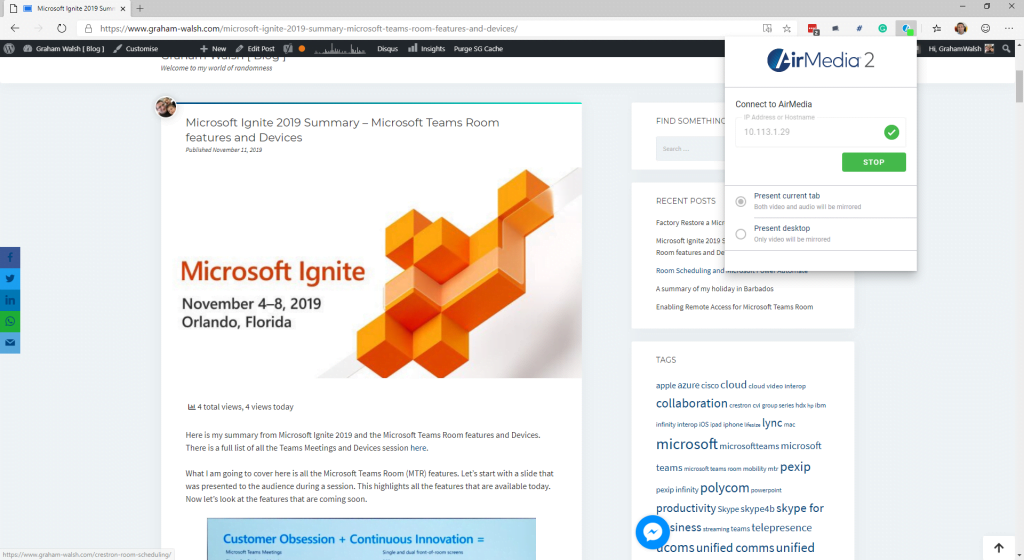The height and width of the screenshot is (560, 1024).
Task: Click author avatar above post
Action: coord(166,107)
